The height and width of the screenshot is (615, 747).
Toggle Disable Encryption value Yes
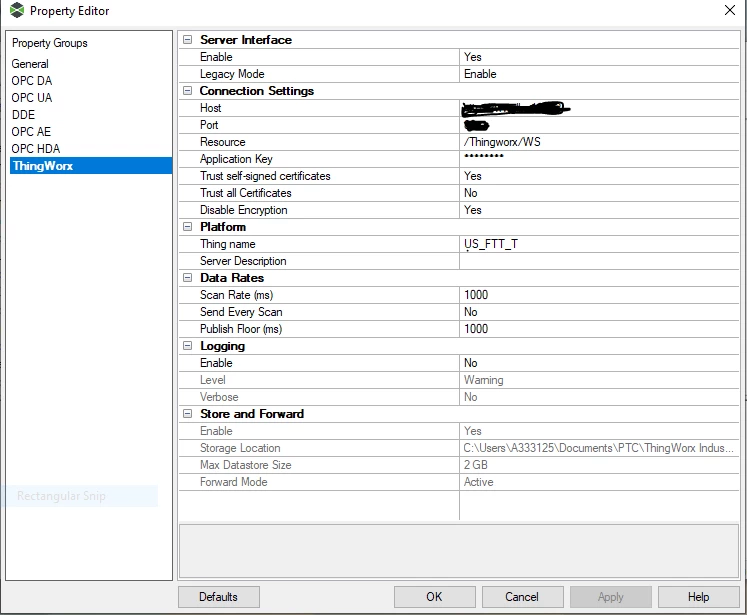click(x=599, y=210)
